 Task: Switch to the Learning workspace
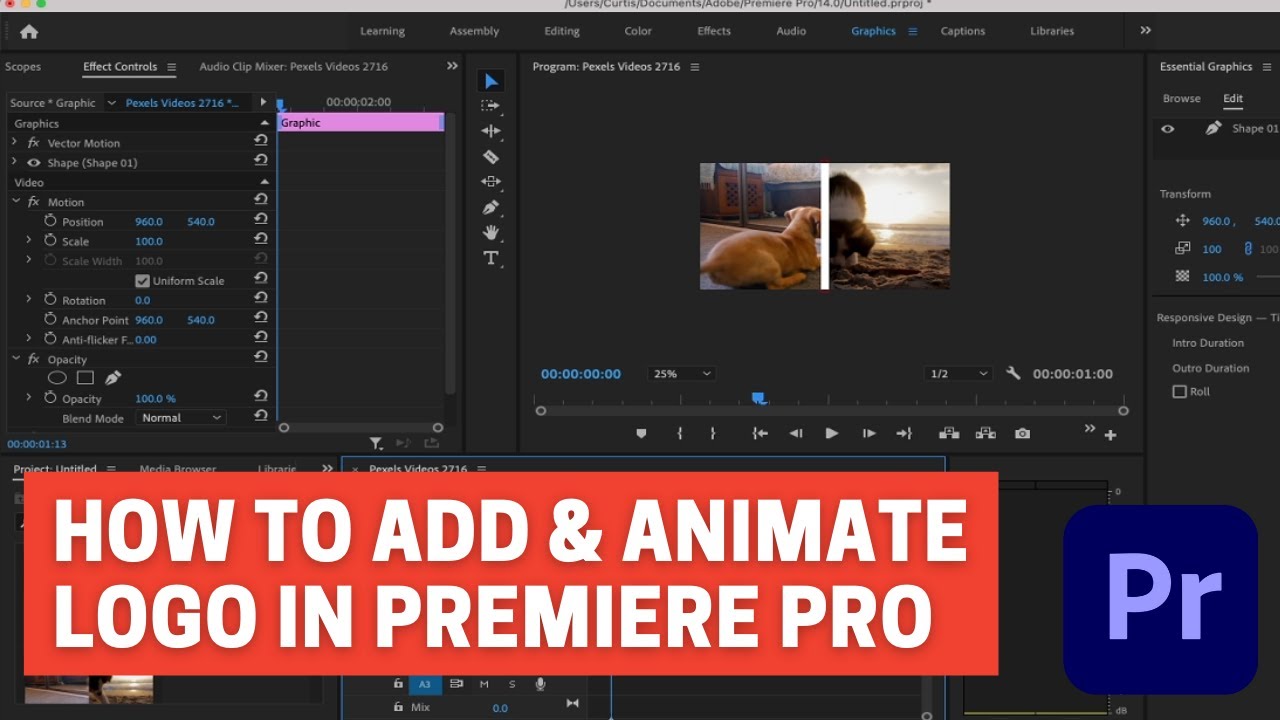click(382, 31)
